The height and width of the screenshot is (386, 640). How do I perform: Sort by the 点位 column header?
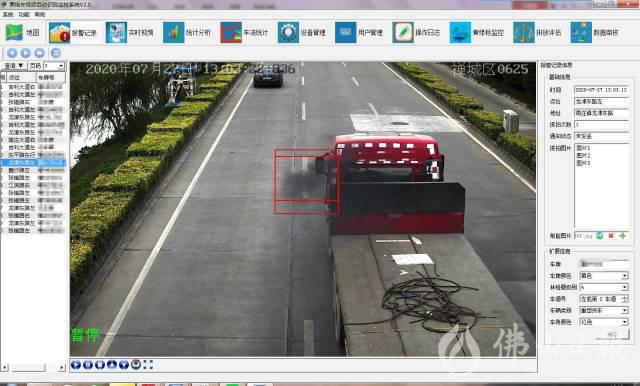point(21,77)
